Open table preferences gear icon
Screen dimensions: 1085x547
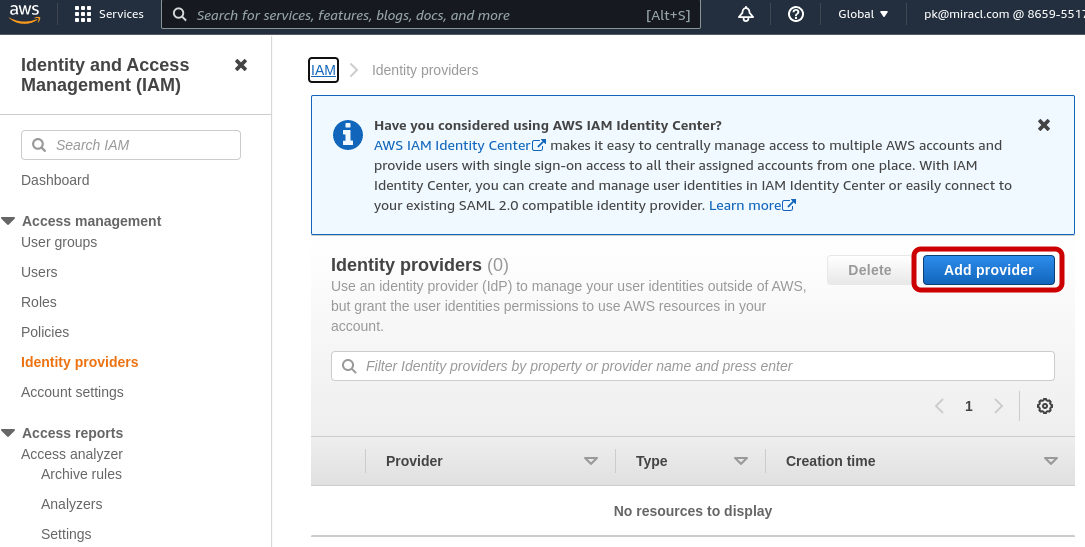[x=1045, y=406]
